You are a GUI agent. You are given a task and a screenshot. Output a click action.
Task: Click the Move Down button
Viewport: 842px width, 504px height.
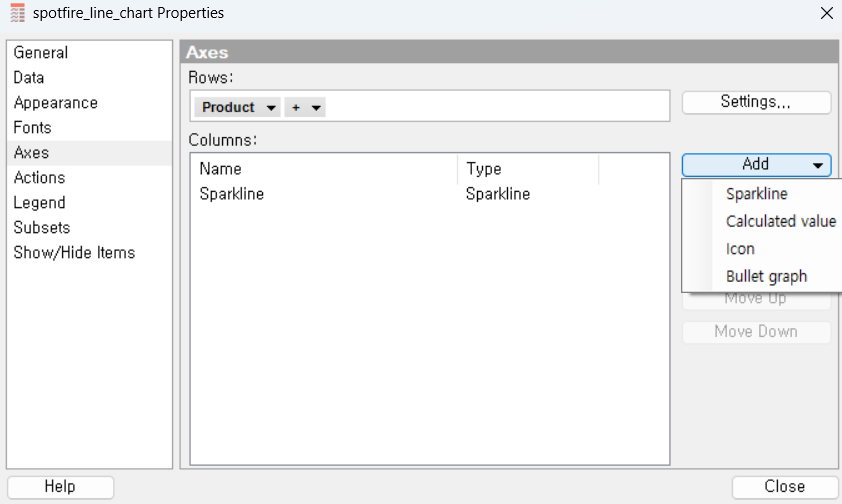click(756, 332)
